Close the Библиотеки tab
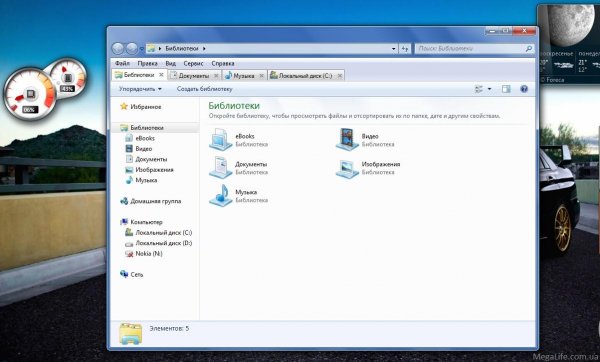The width and height of the screenshot is (600, 362). 161,75
